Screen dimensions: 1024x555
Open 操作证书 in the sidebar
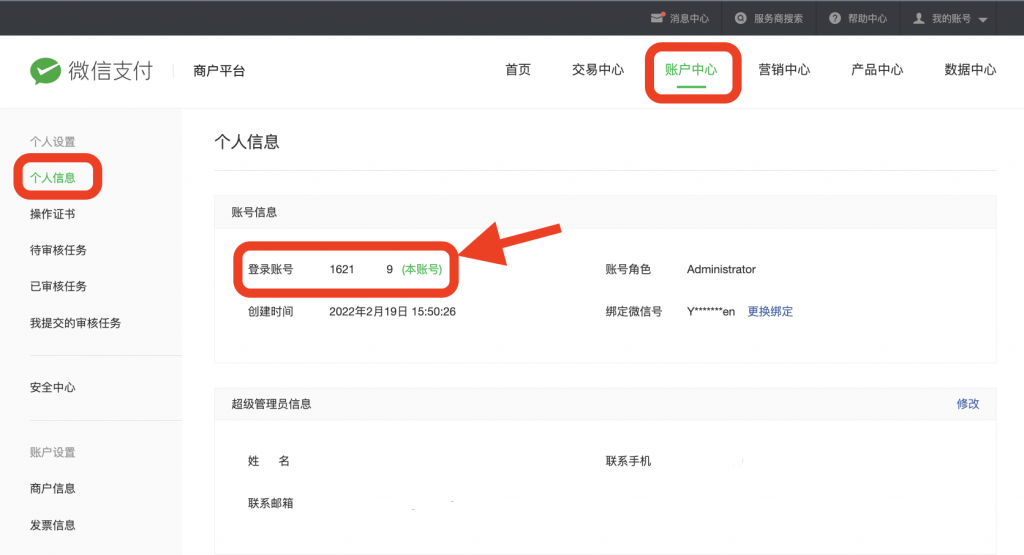(x=53, y=214)
